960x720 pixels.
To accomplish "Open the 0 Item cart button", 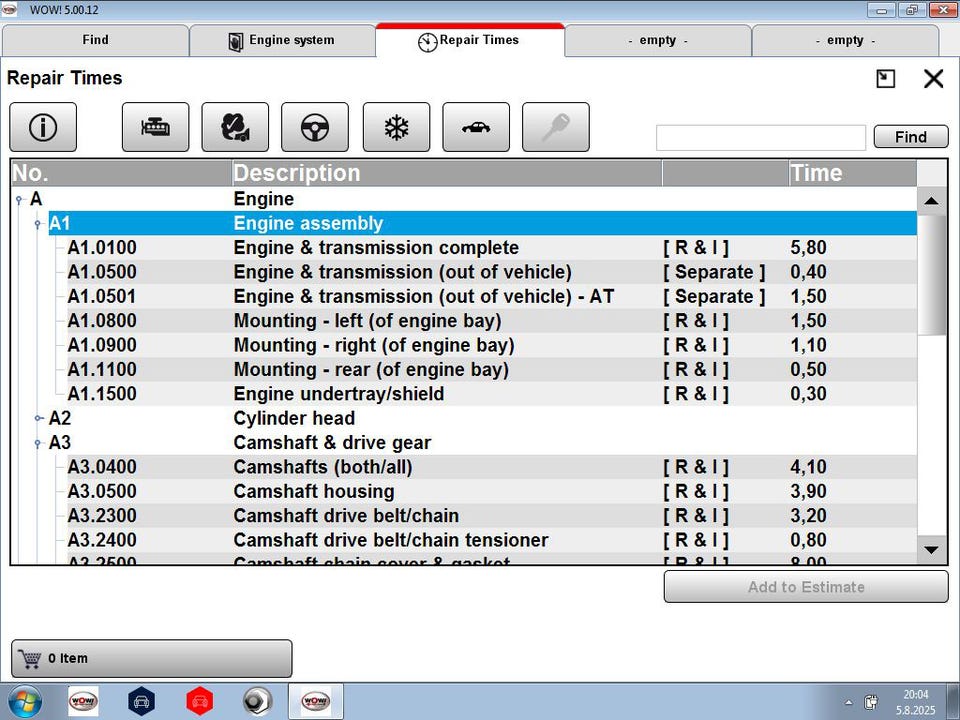I will pyautogui.click(x=151, y=659).
